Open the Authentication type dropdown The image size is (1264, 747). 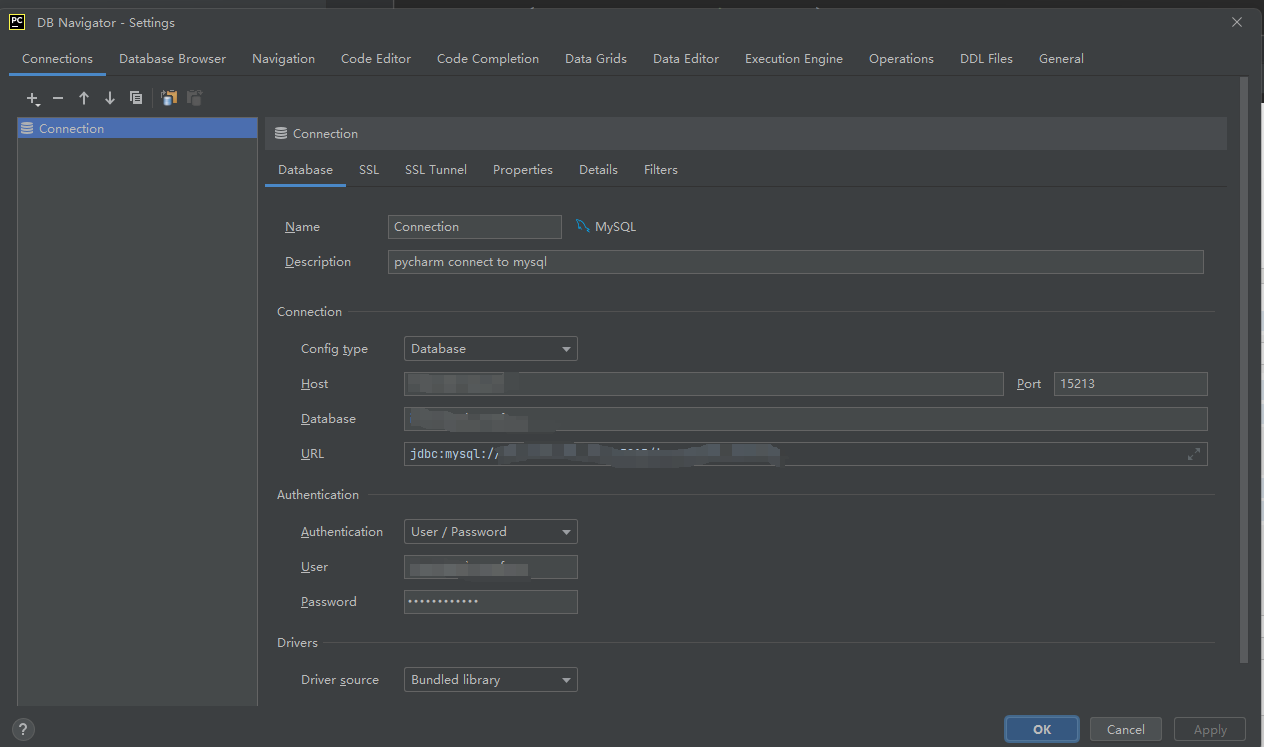click(x=491, y=532)
